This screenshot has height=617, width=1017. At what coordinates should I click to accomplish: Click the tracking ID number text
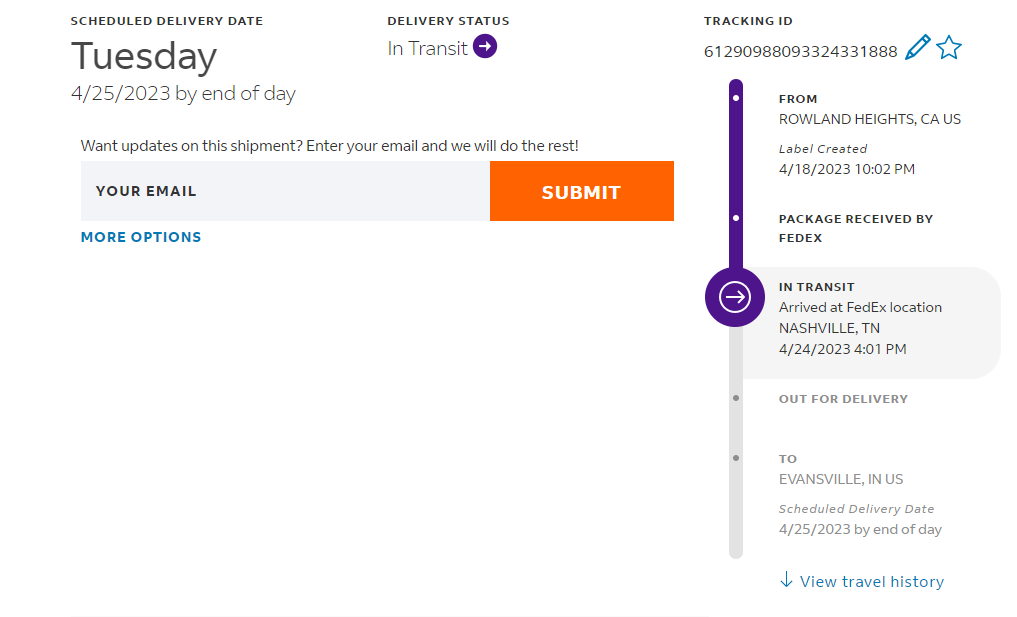point(800,52)
